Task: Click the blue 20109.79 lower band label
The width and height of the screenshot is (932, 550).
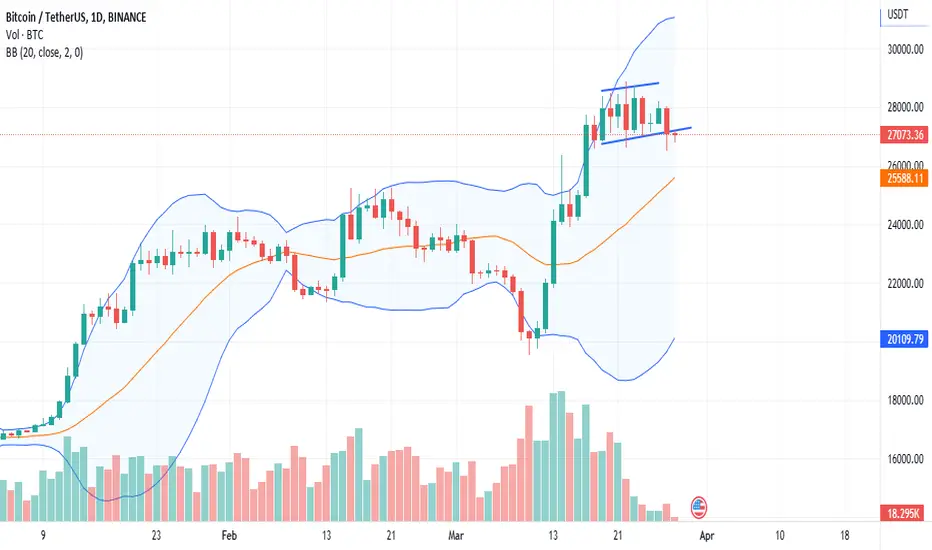Action: pos(905,339)
